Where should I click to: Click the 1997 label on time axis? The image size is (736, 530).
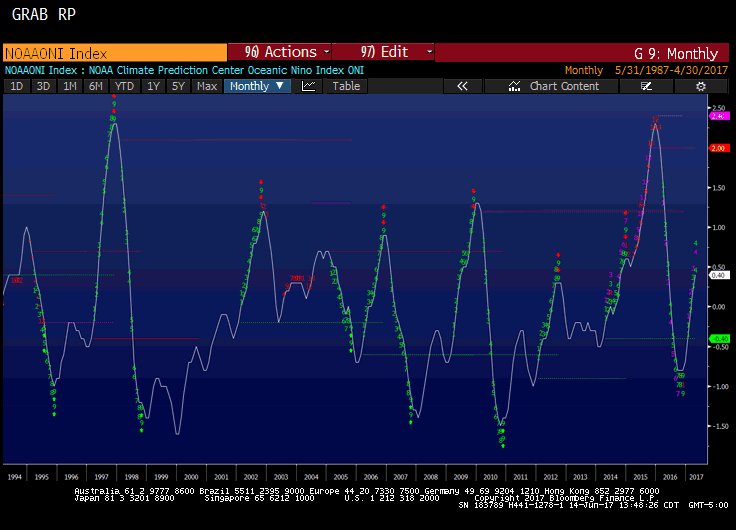101,477
